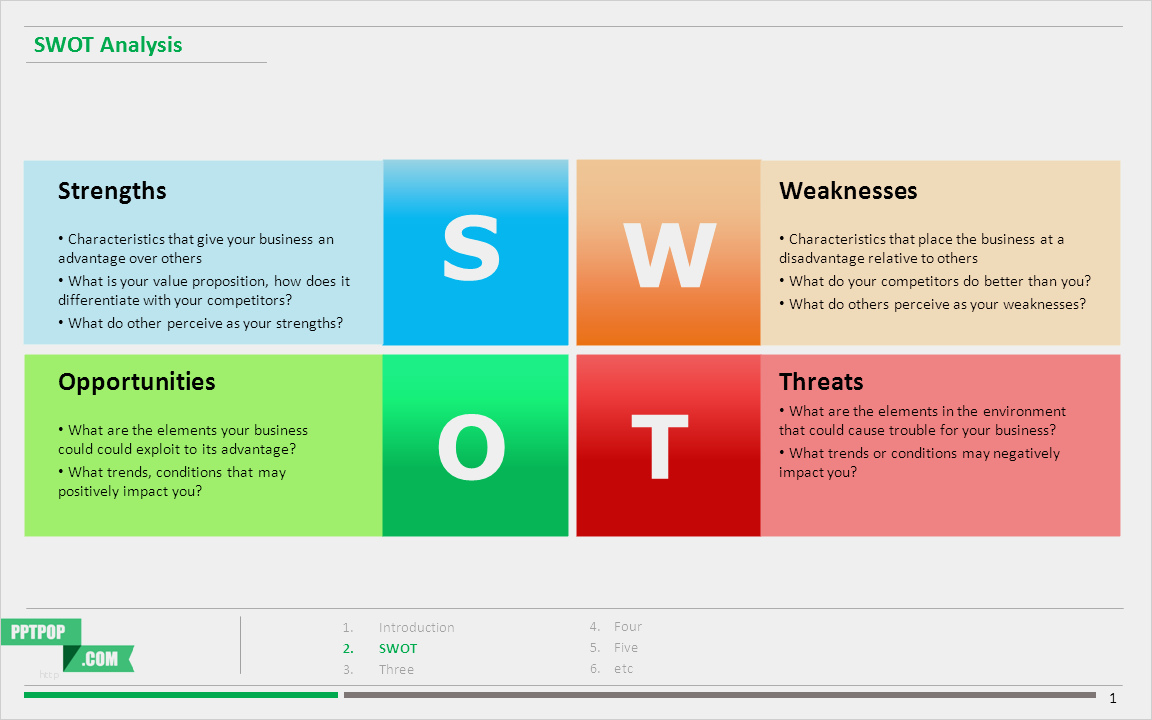Select the red T letter tile
The height and width of the screenshot is (720, 1152).
point(668,446)
